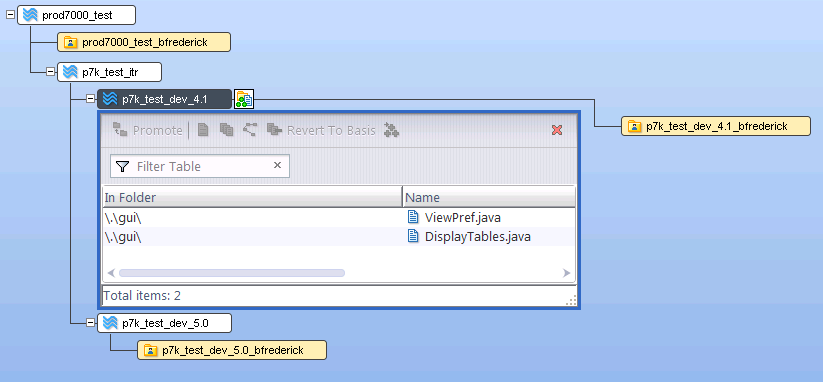Click the Total items: 2 status text
Screen dimensions: 823x382
tap(142, 295)
